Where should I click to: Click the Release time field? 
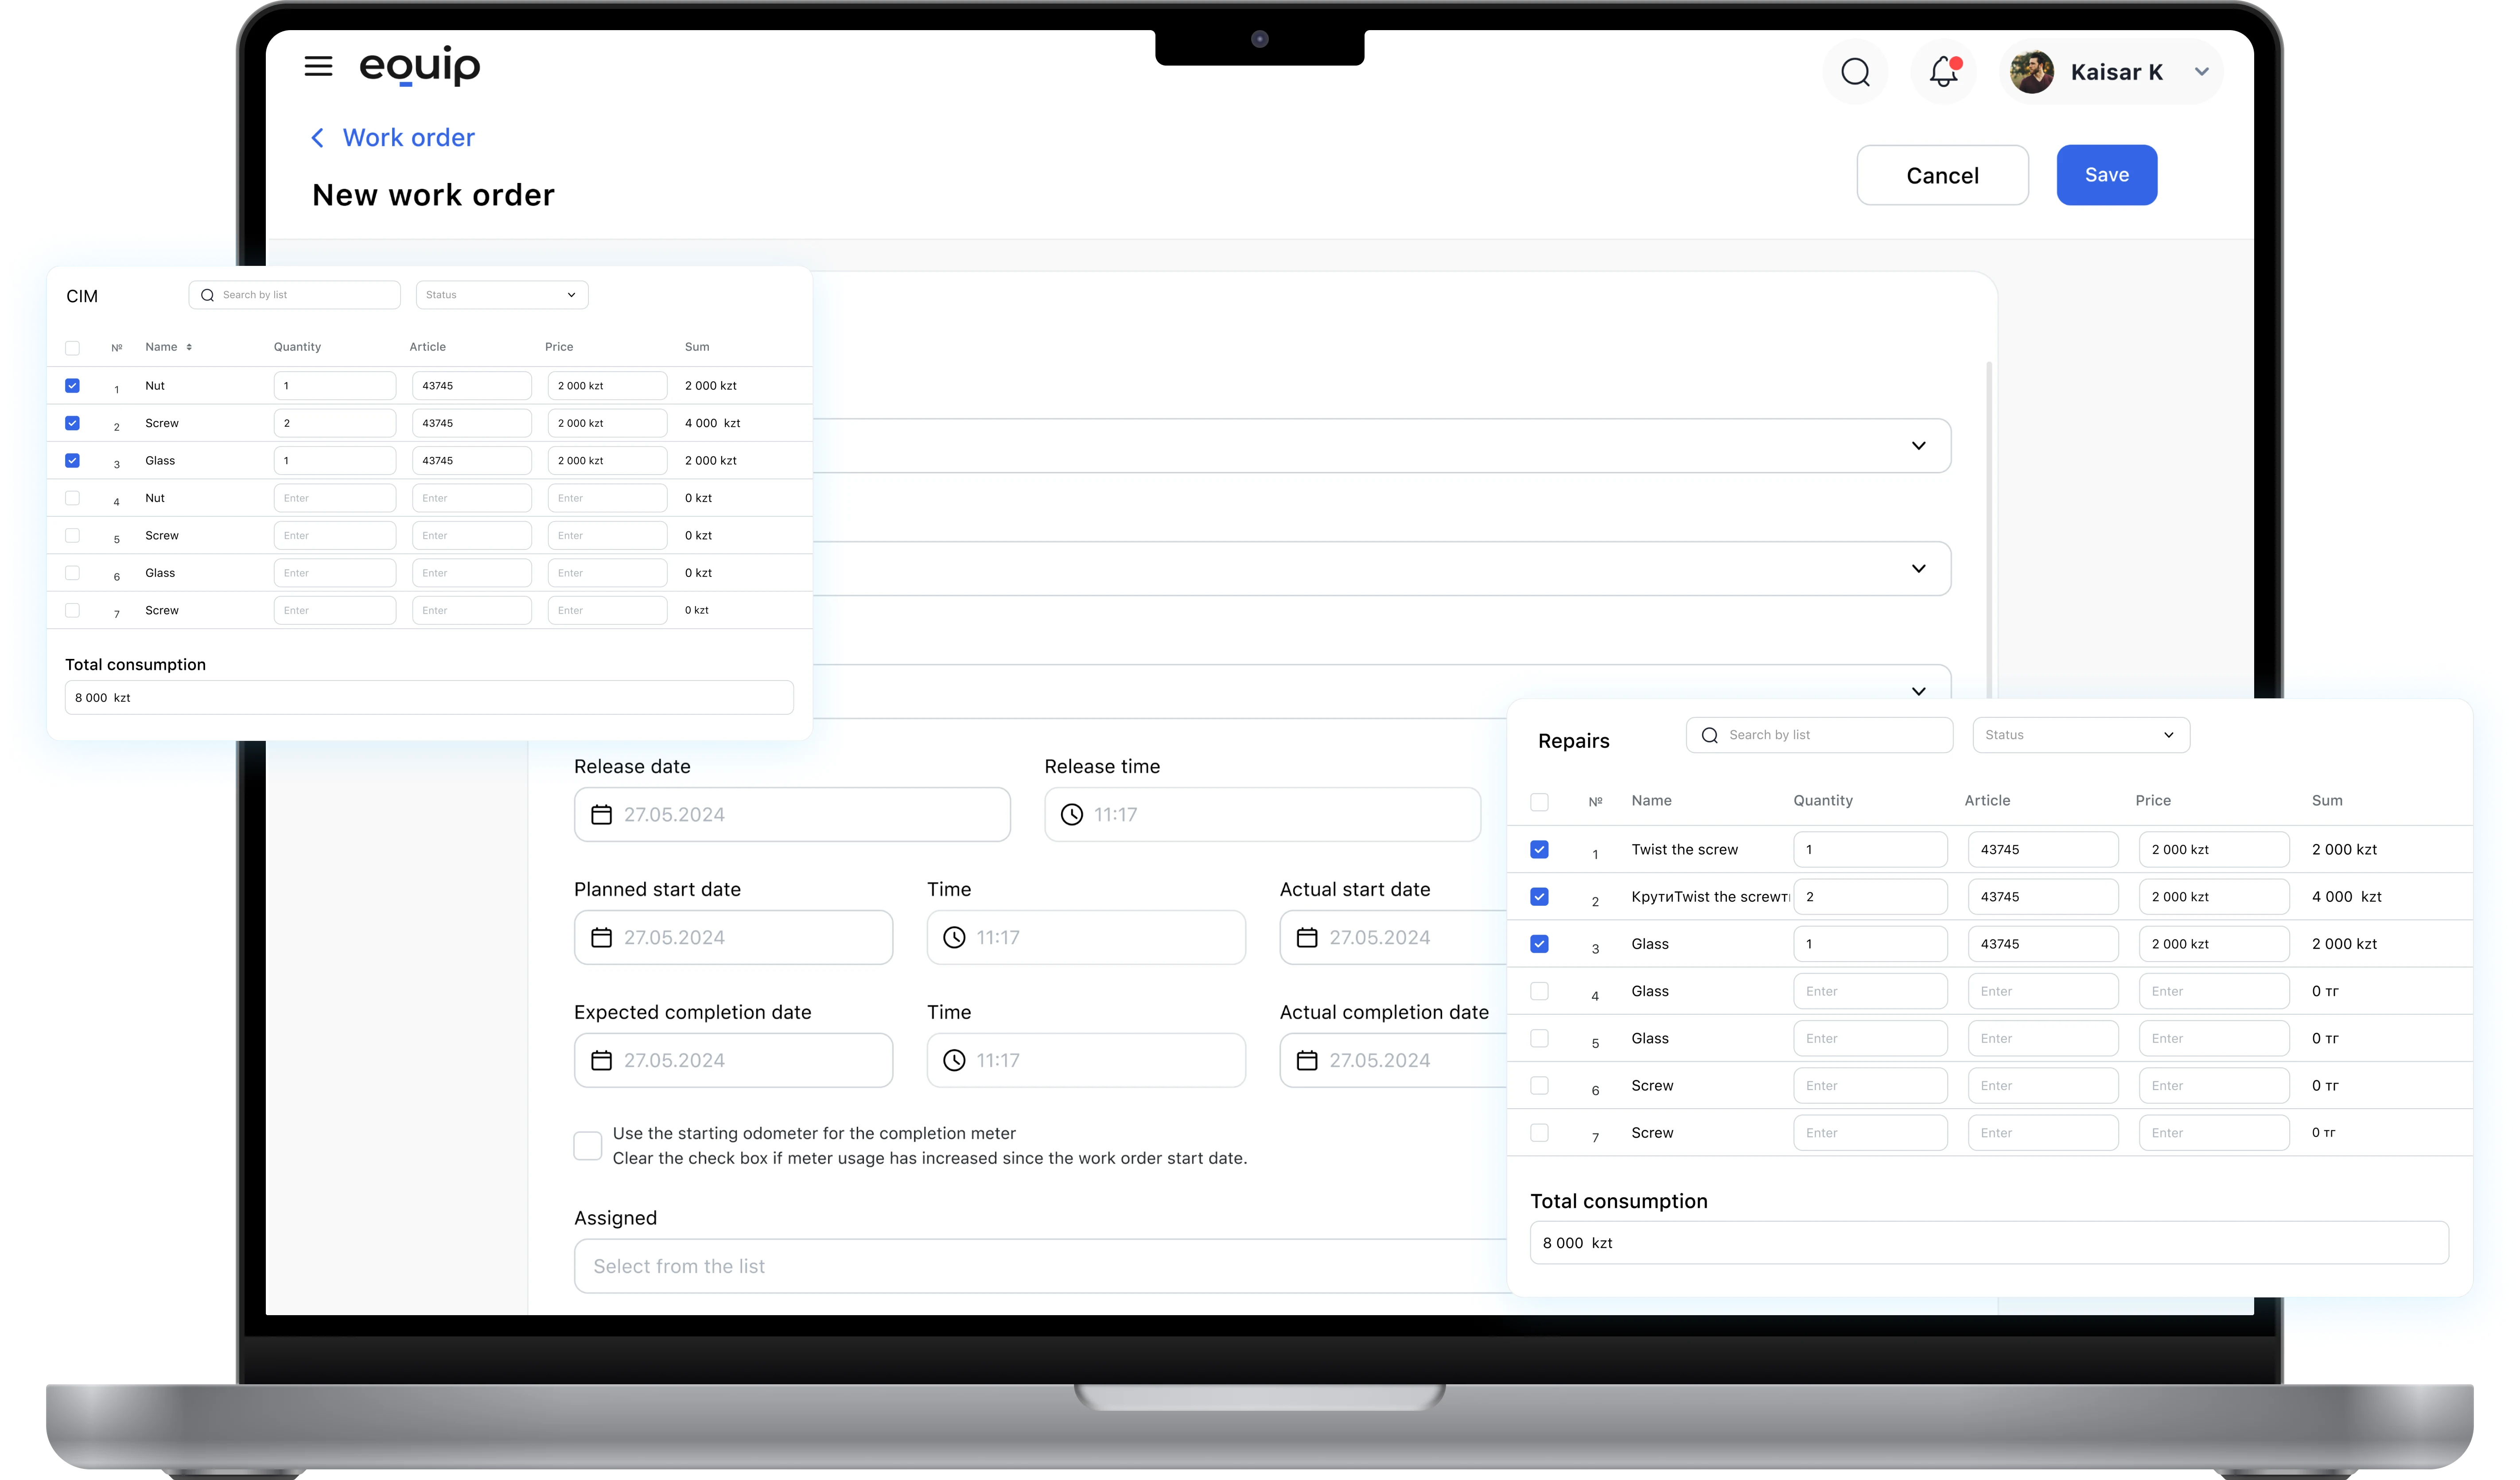click(x=1262, y=815)
